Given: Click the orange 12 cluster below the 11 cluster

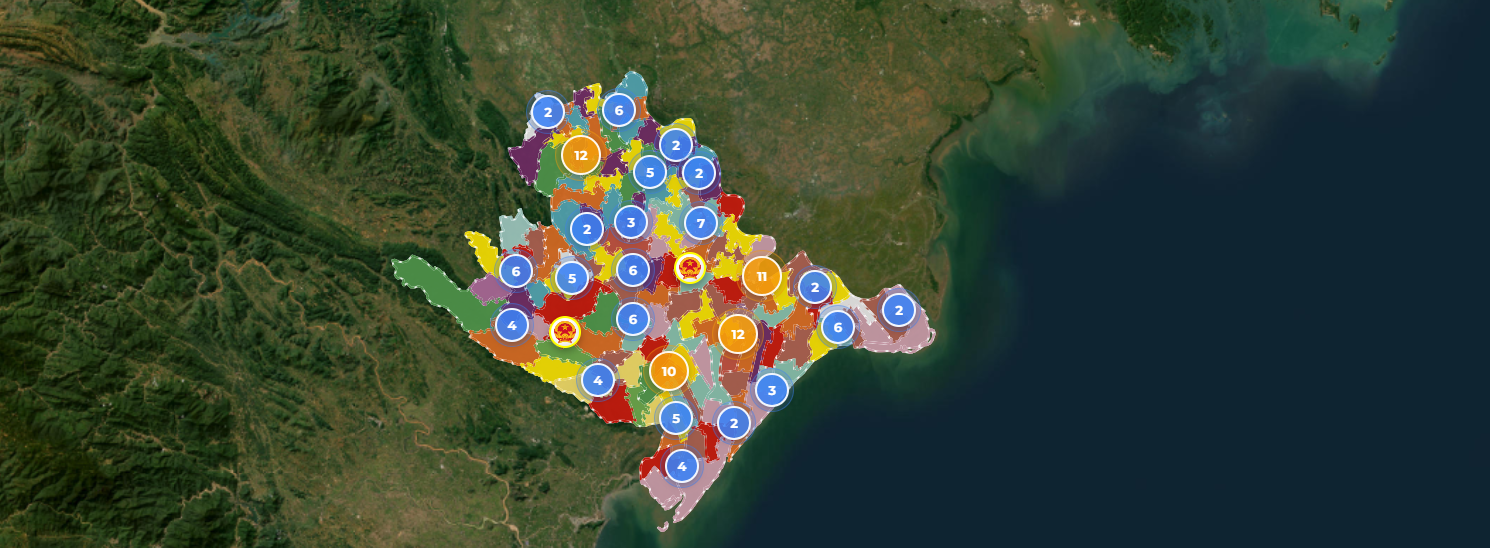Looking at the screenshot, I should pos(738,334).
